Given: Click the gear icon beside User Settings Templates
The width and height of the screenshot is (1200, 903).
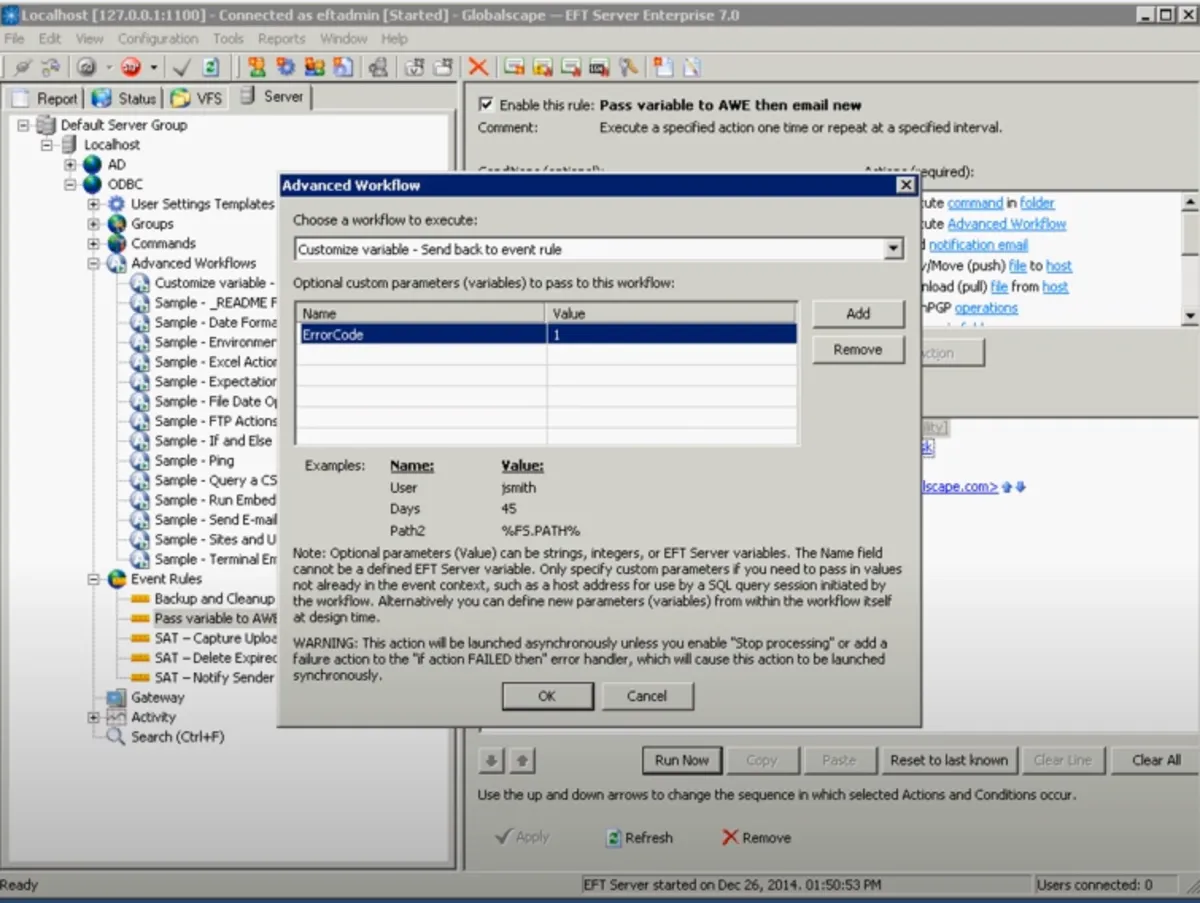Looking at the screenshot, I should 117,204.
